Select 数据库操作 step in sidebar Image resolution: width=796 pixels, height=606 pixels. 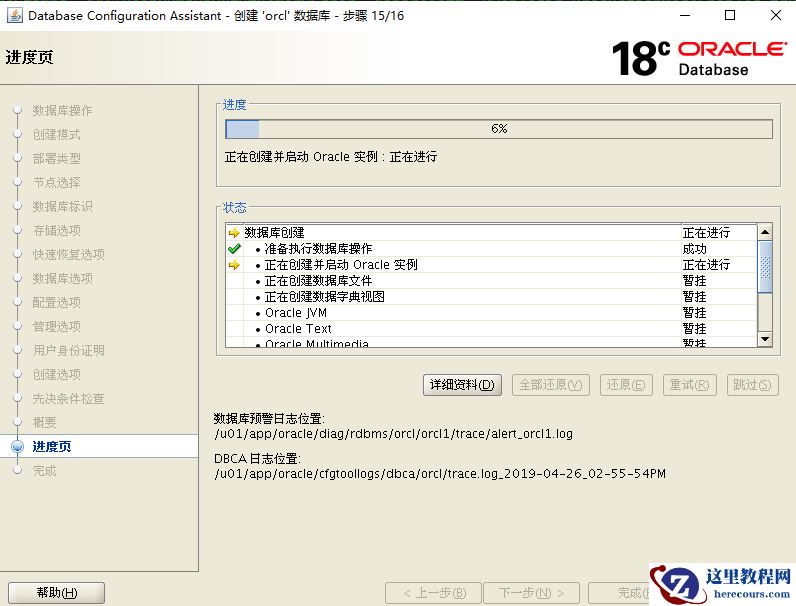(x=62, y=111)
